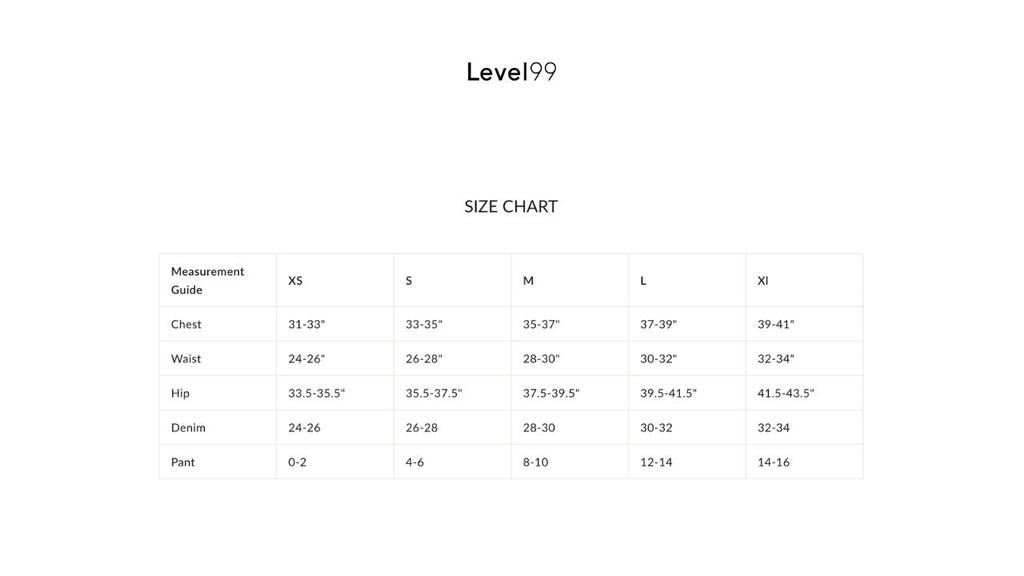Click the Pant row label
Viewport: 1024px width, 576px height.
(x=183, y=462)
